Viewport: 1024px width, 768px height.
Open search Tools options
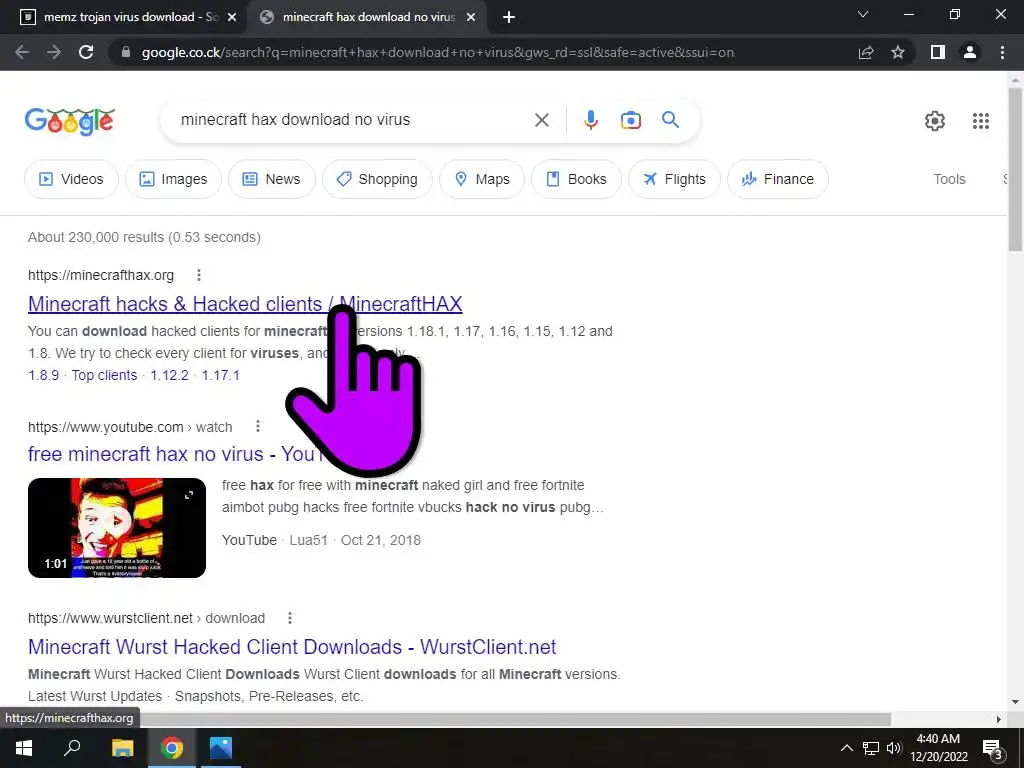point(949,179)
